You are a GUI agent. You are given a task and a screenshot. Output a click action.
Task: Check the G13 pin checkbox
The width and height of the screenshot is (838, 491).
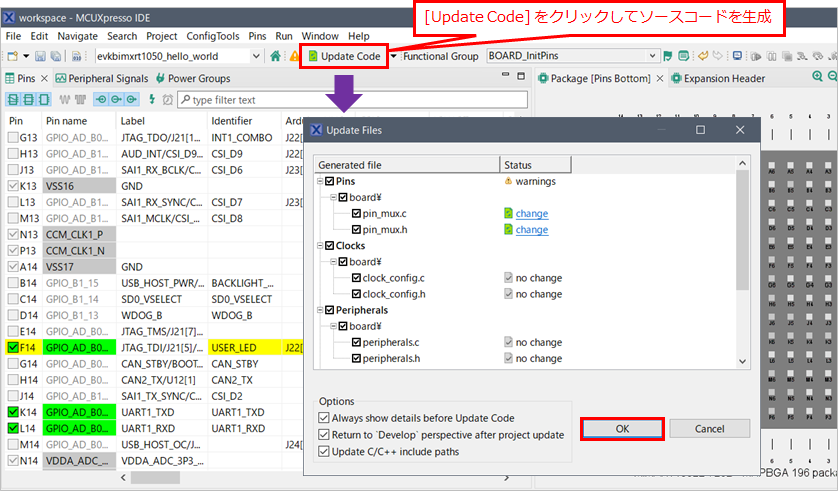click(13, 137)
